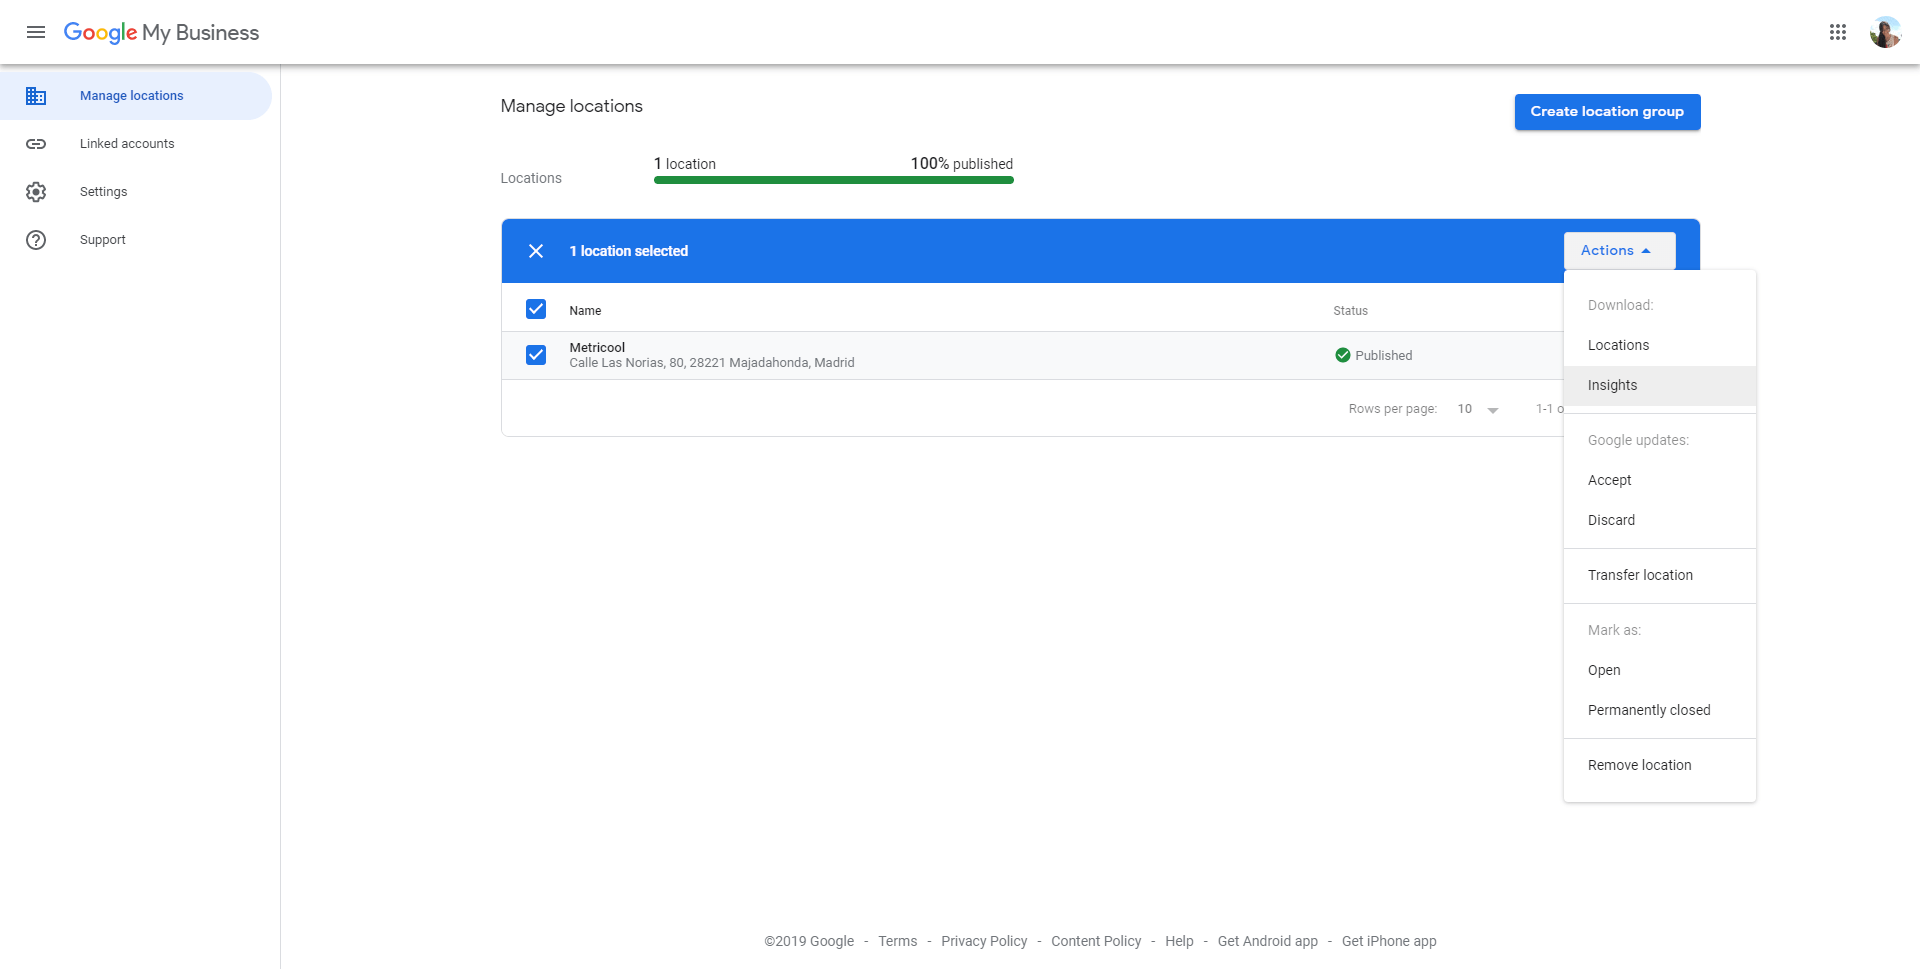Click the green published progress bar
The width and height of the screenshot is (1920, 969).
tap(833, 180)
